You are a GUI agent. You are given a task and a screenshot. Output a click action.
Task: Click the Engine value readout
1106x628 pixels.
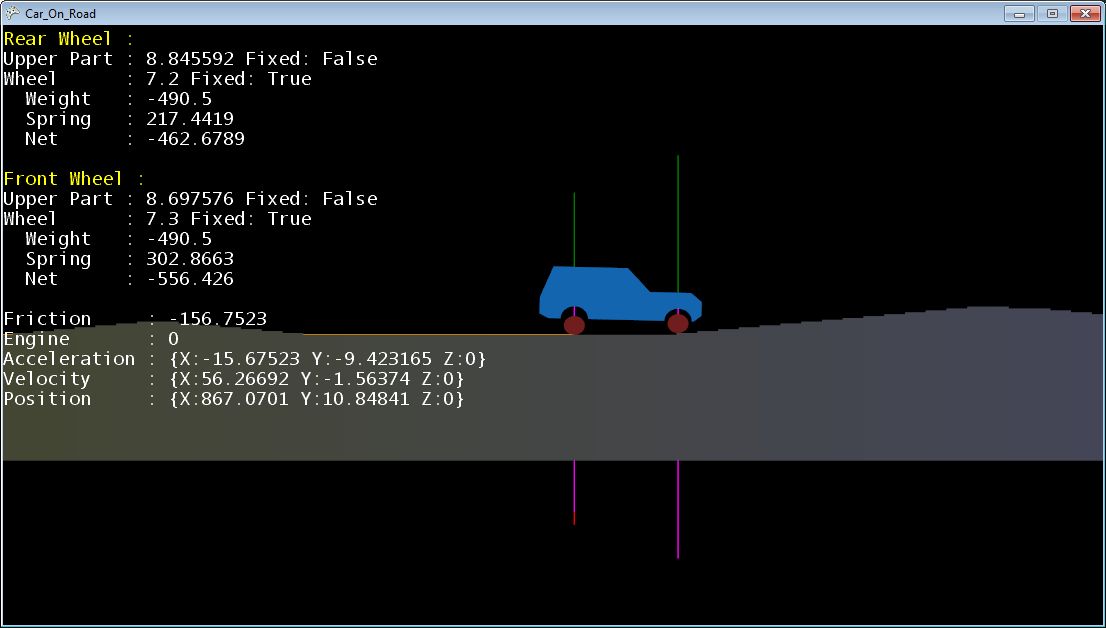click(x=173, y=339)
